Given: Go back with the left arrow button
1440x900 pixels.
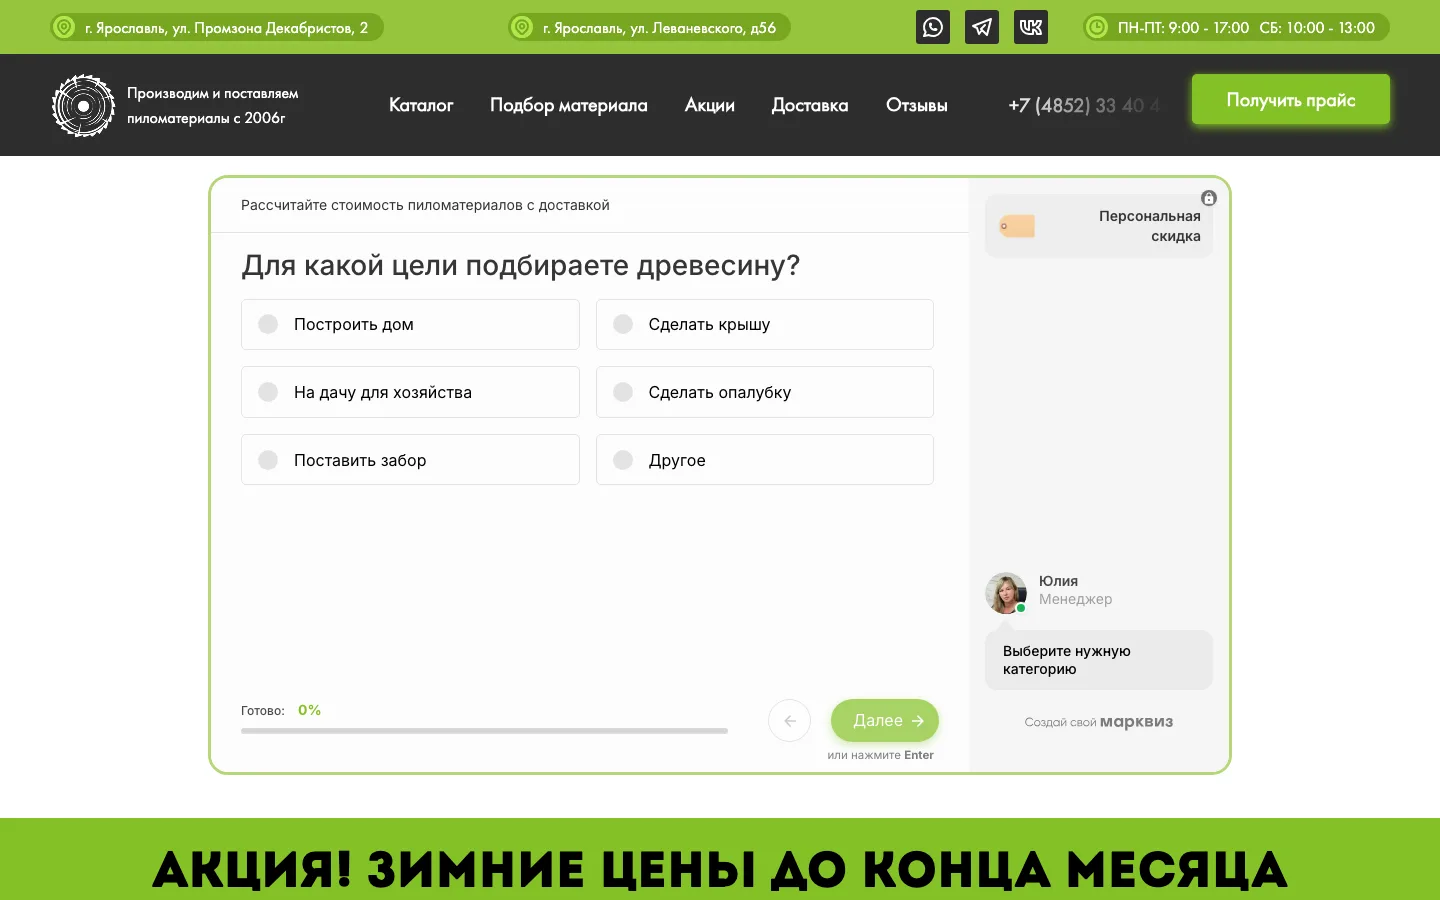Looking at the screenshot, I should [789, 720].
